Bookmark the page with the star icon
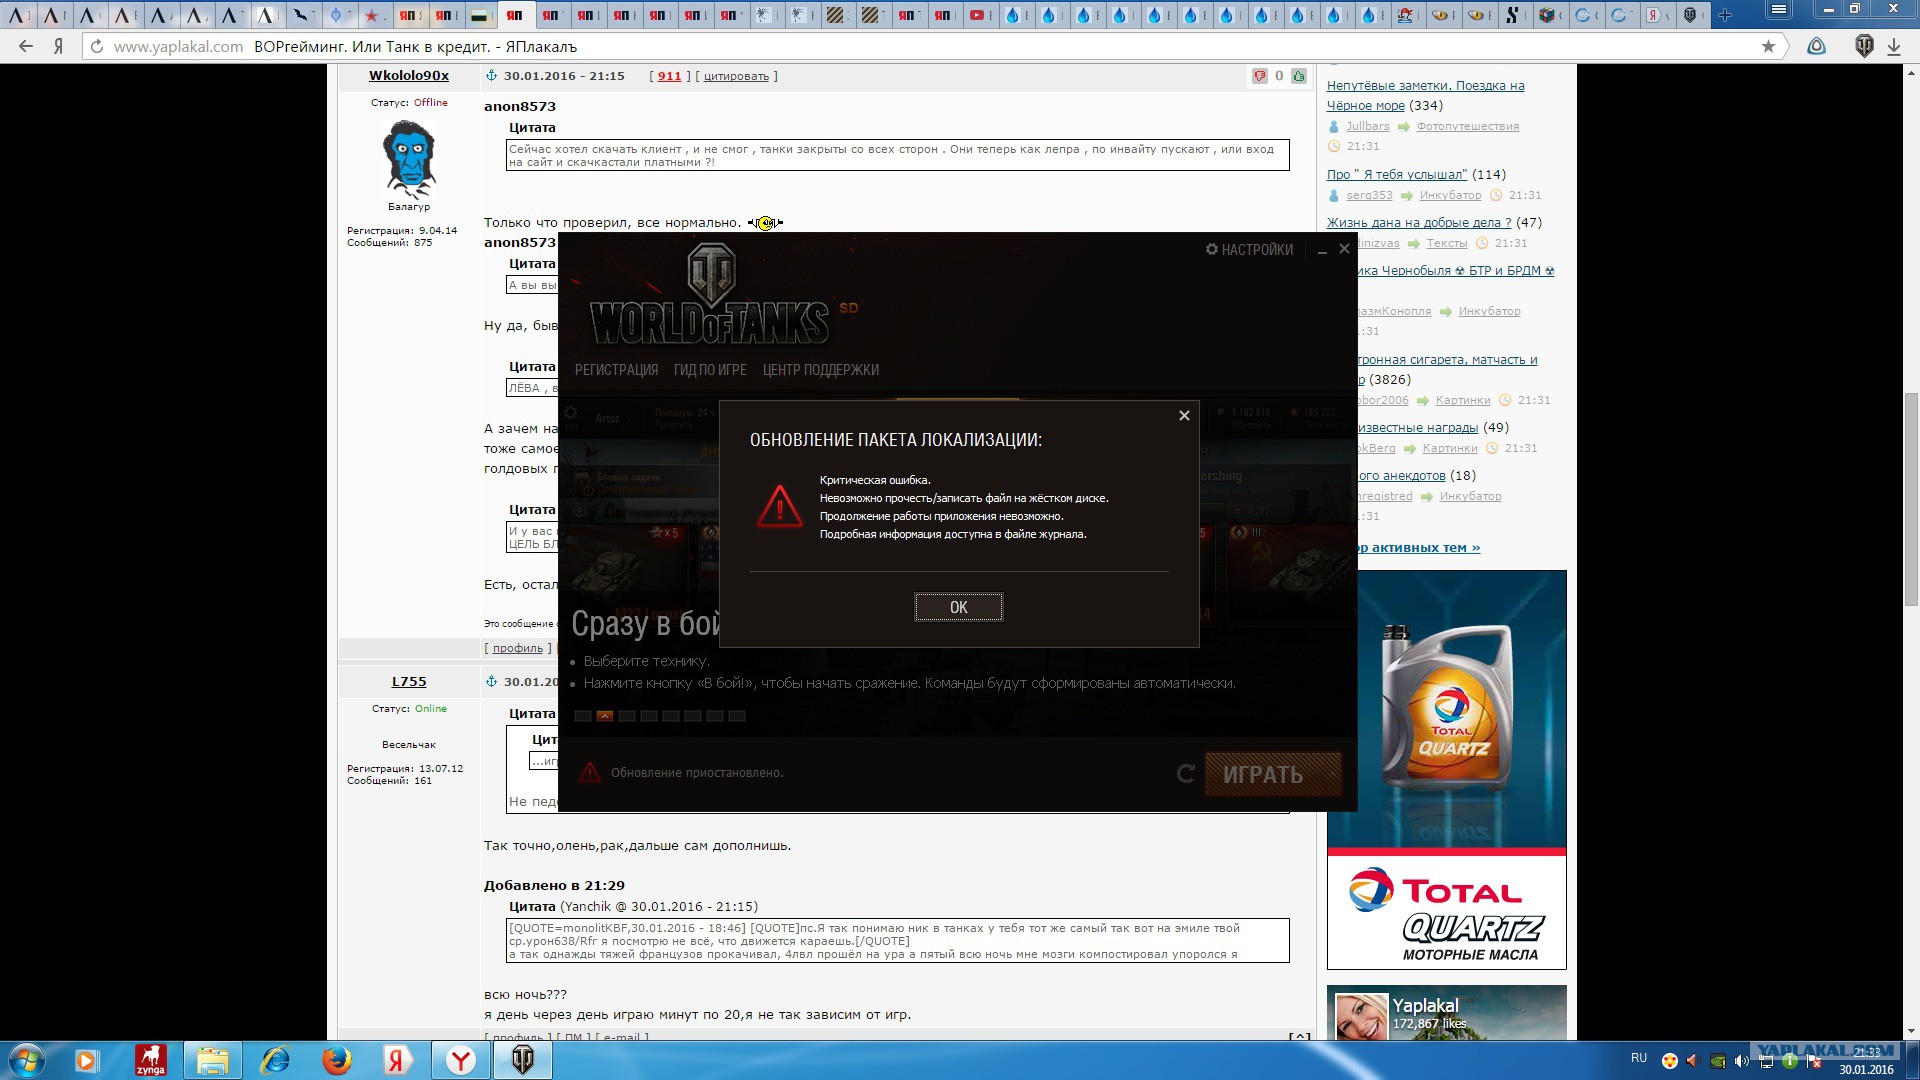Screen dimensions: 1920x1080 pos(1768,47)
